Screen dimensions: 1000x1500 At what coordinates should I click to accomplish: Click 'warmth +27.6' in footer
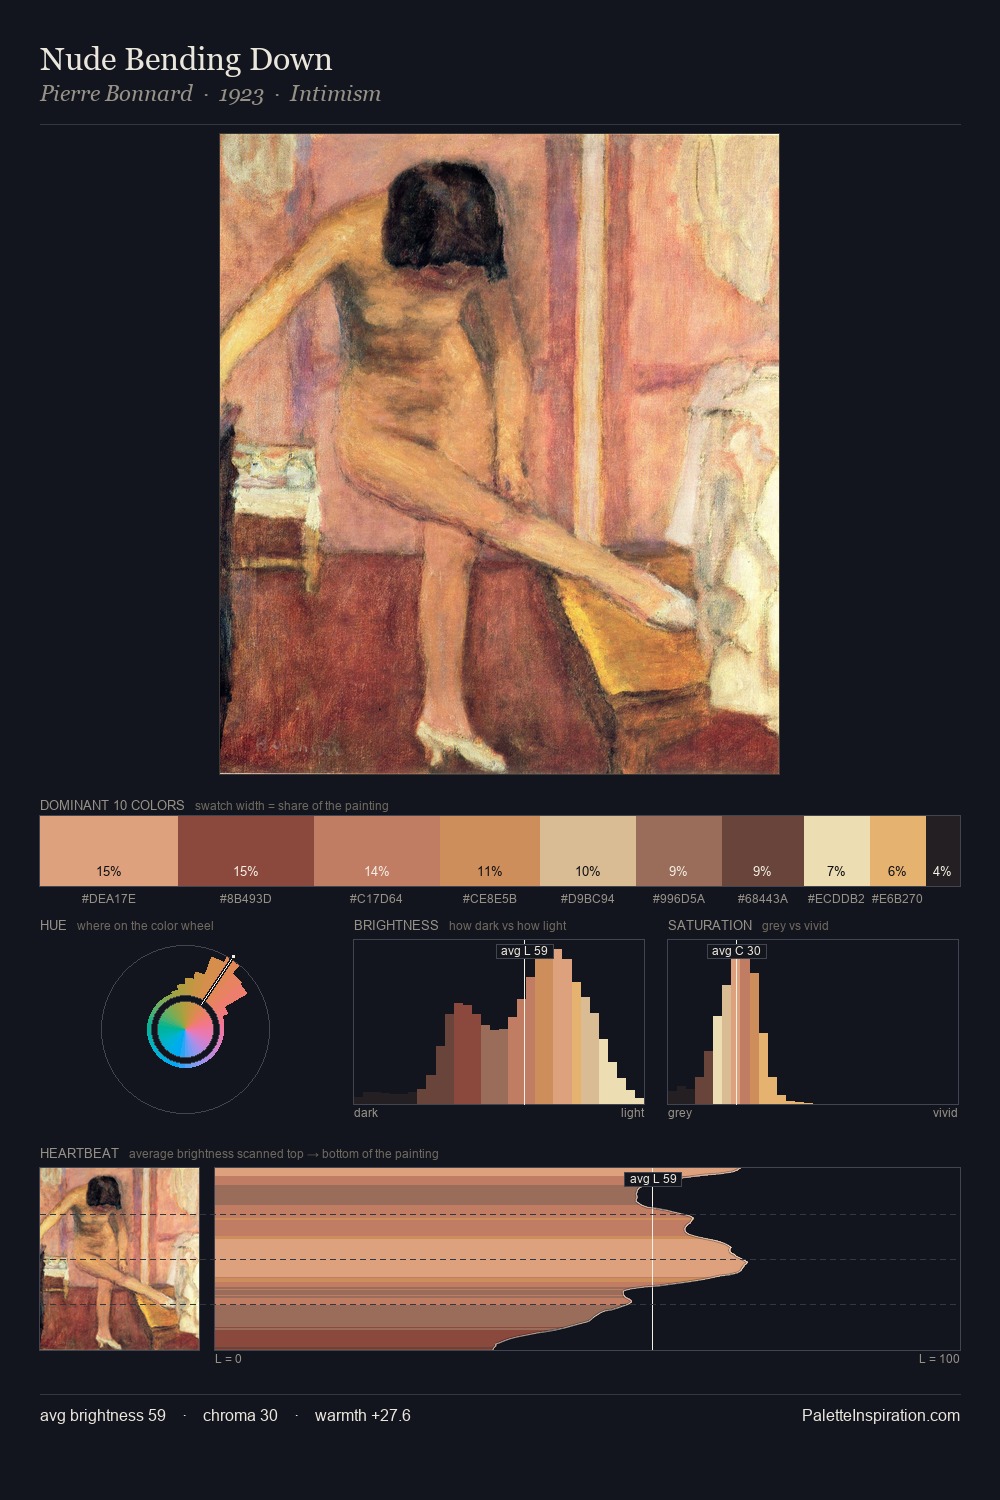pyautogui.click(x=363, y=1415)
